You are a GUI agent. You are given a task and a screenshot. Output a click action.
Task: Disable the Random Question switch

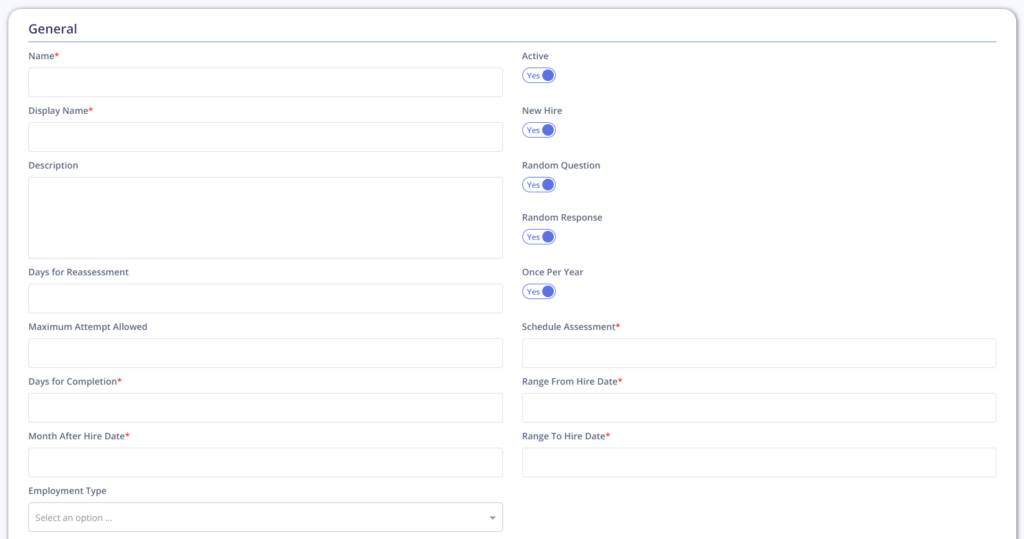point(539,185)
